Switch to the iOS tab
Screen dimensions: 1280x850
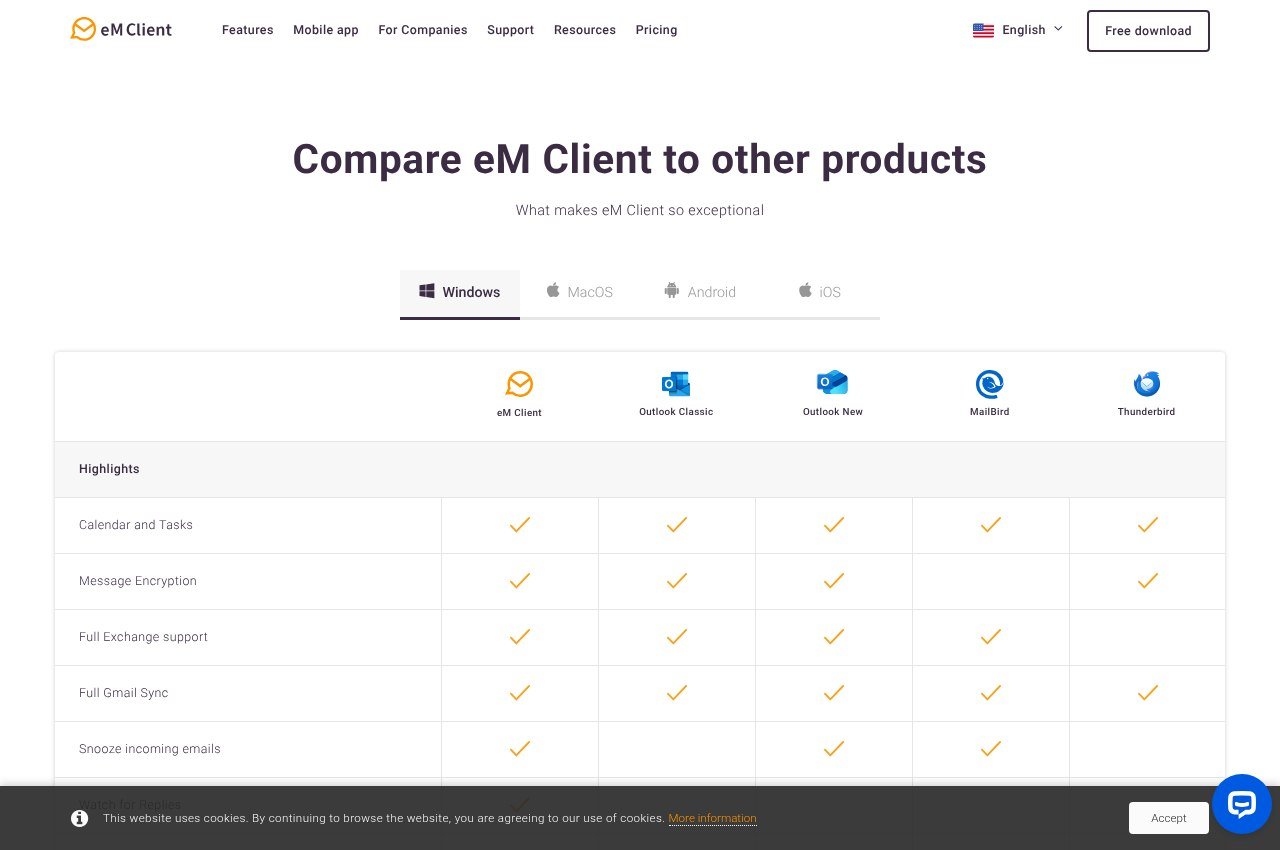[820, 293]
